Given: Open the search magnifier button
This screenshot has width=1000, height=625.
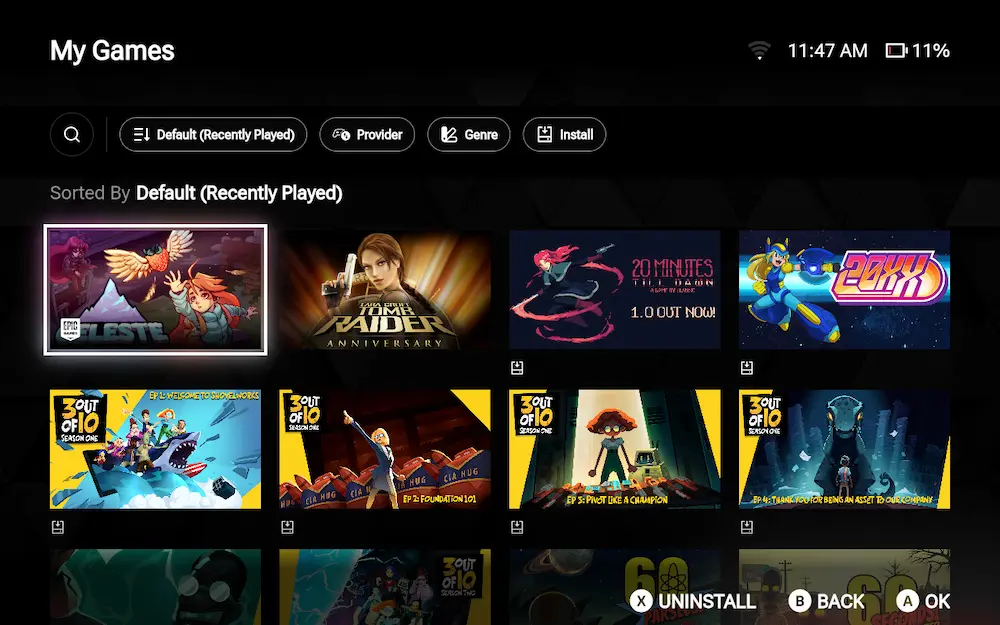Looking at the screenshot, I should coord(72,135).
